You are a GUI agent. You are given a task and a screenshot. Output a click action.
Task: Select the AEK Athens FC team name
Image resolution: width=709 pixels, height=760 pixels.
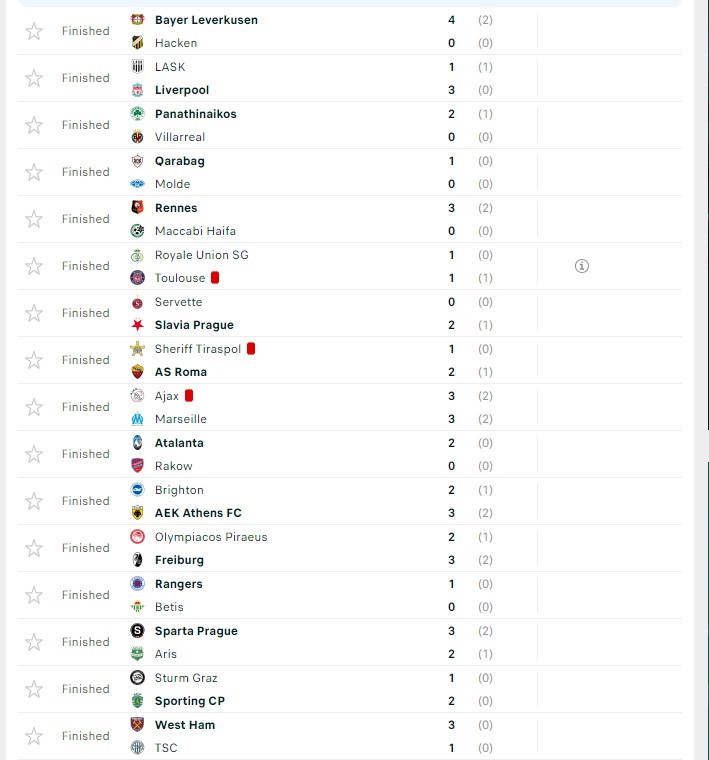point(198,513)
